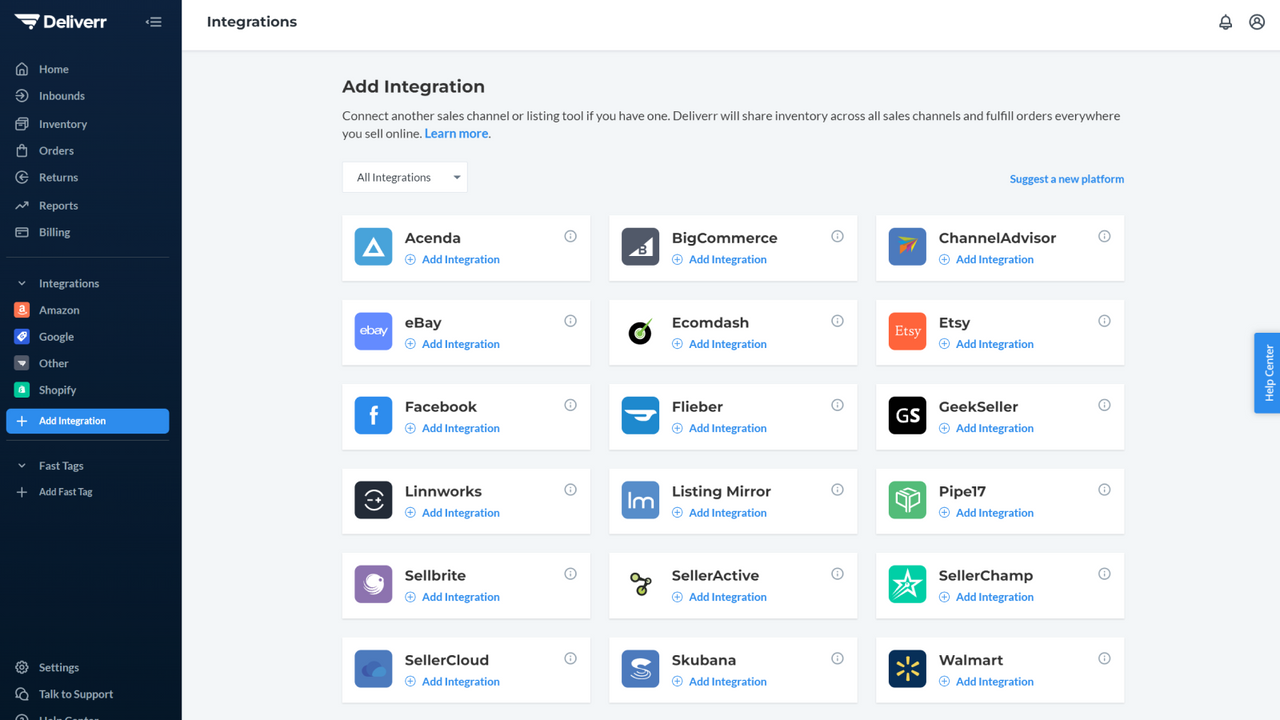
Task: Click the Flieber logo icon
Action: coord(640,416)
